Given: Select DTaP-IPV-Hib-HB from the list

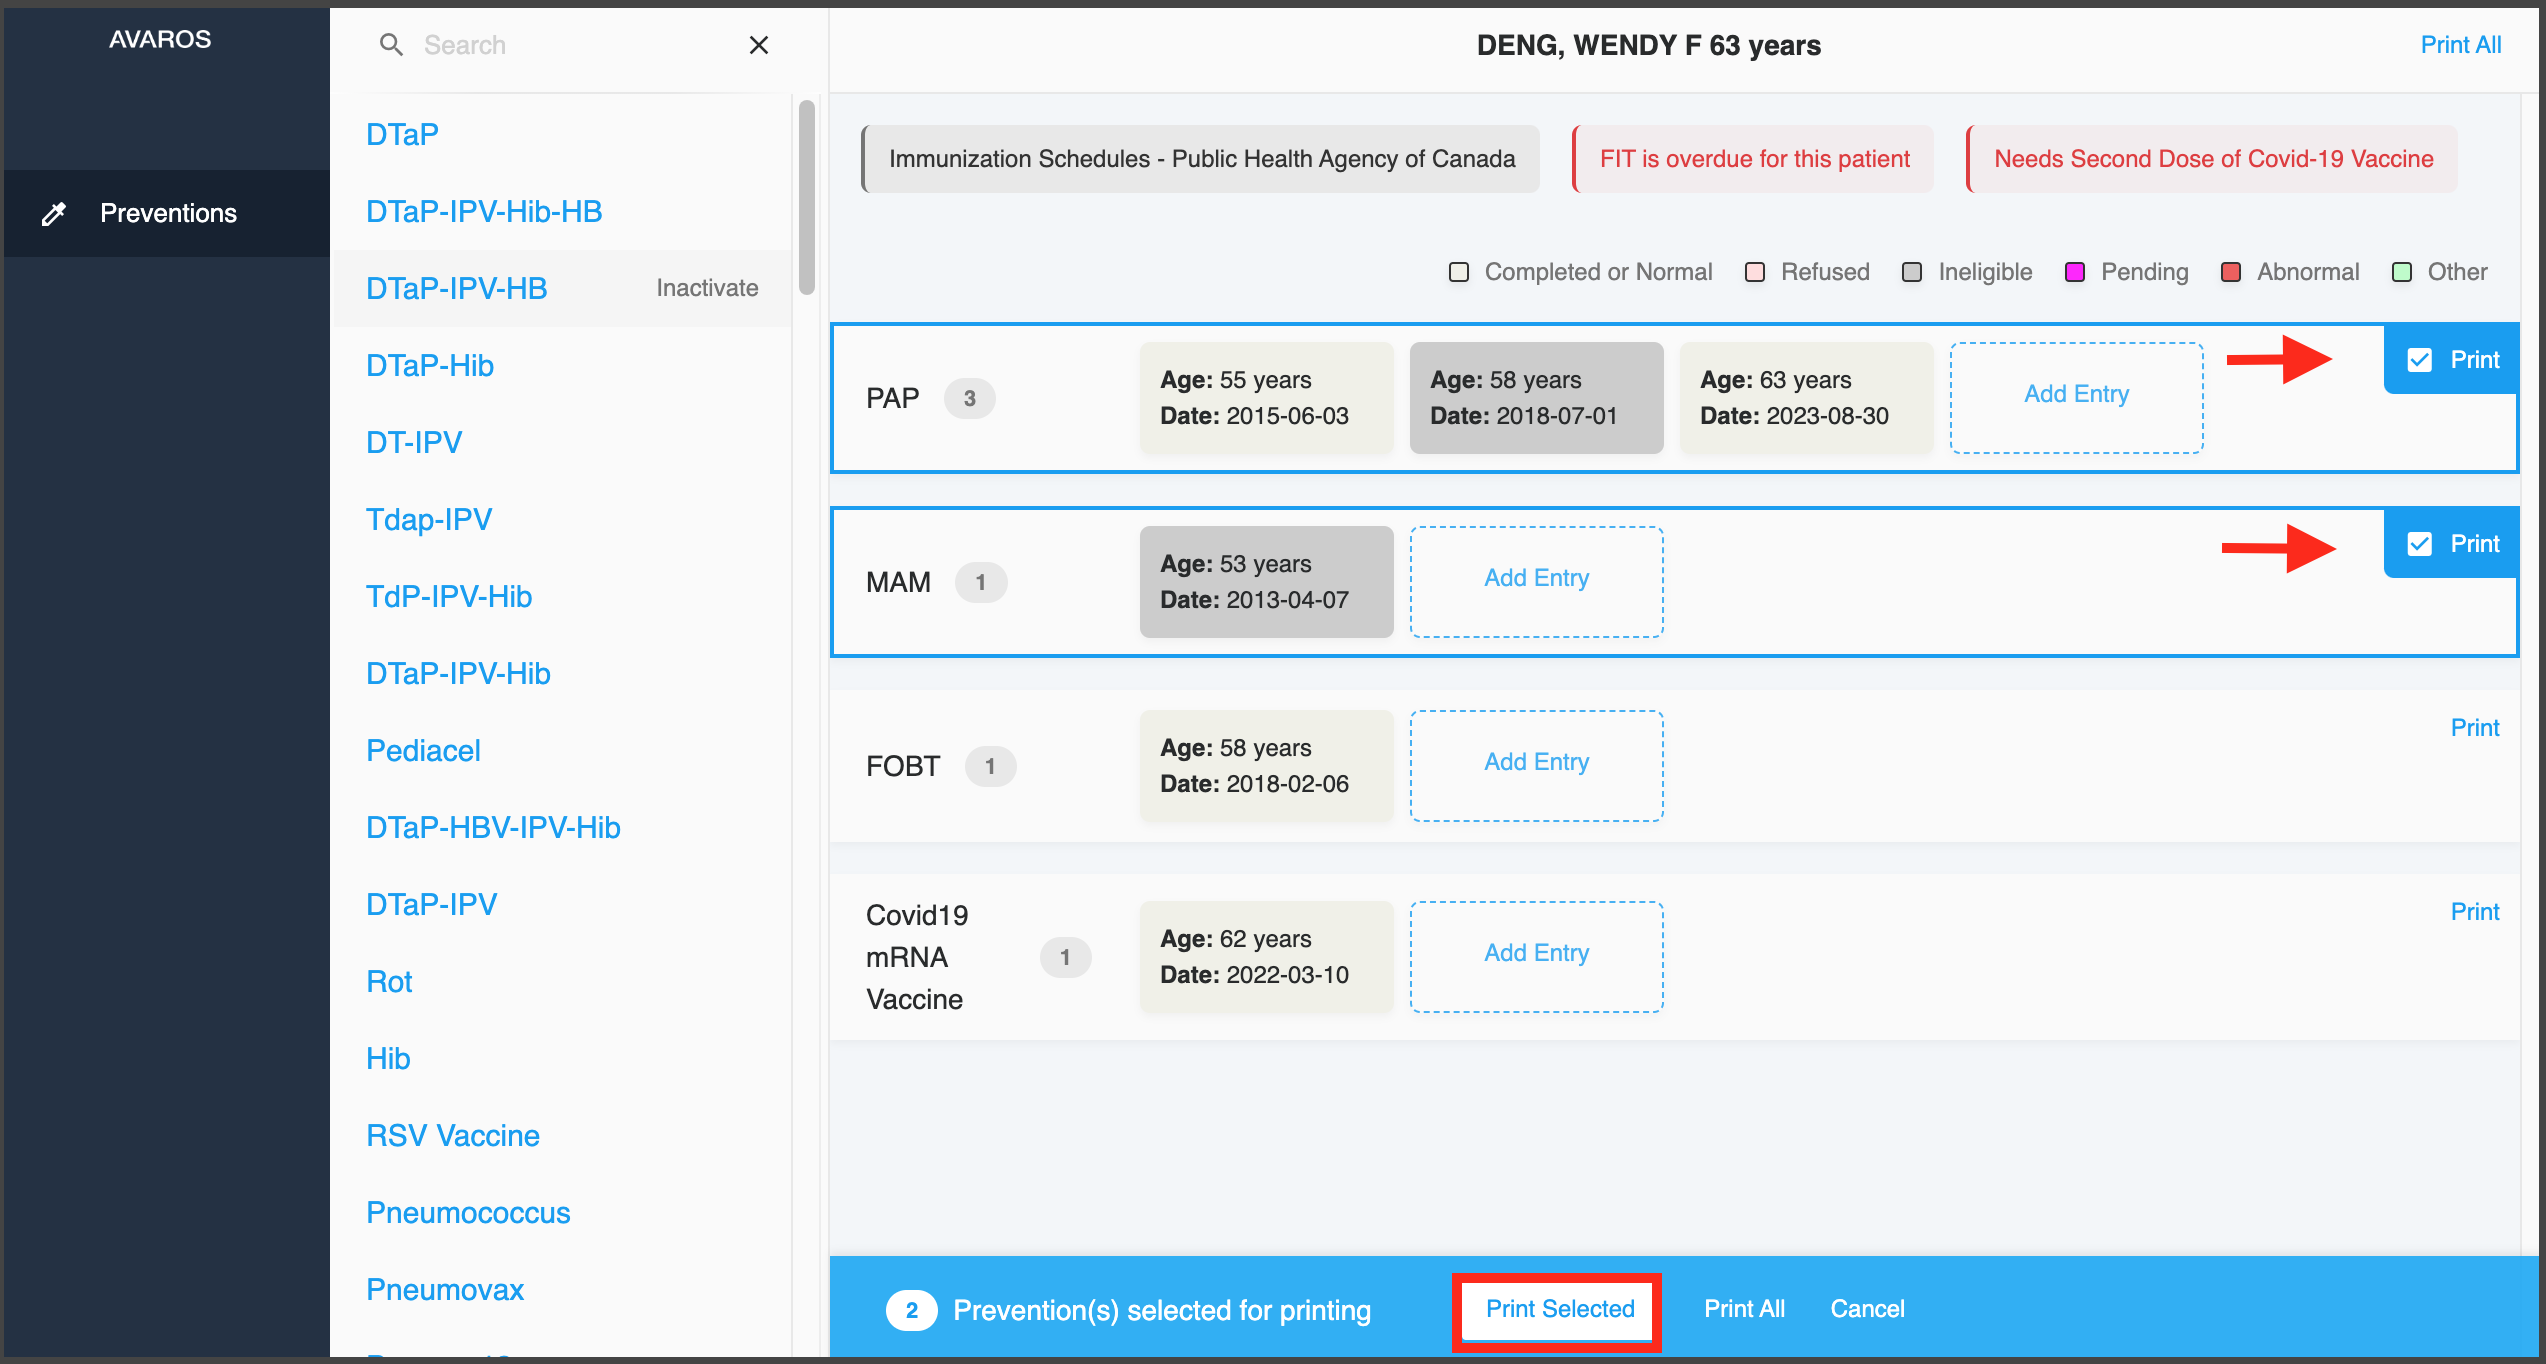Looking at the screenshot, I should tap(484, 211).
